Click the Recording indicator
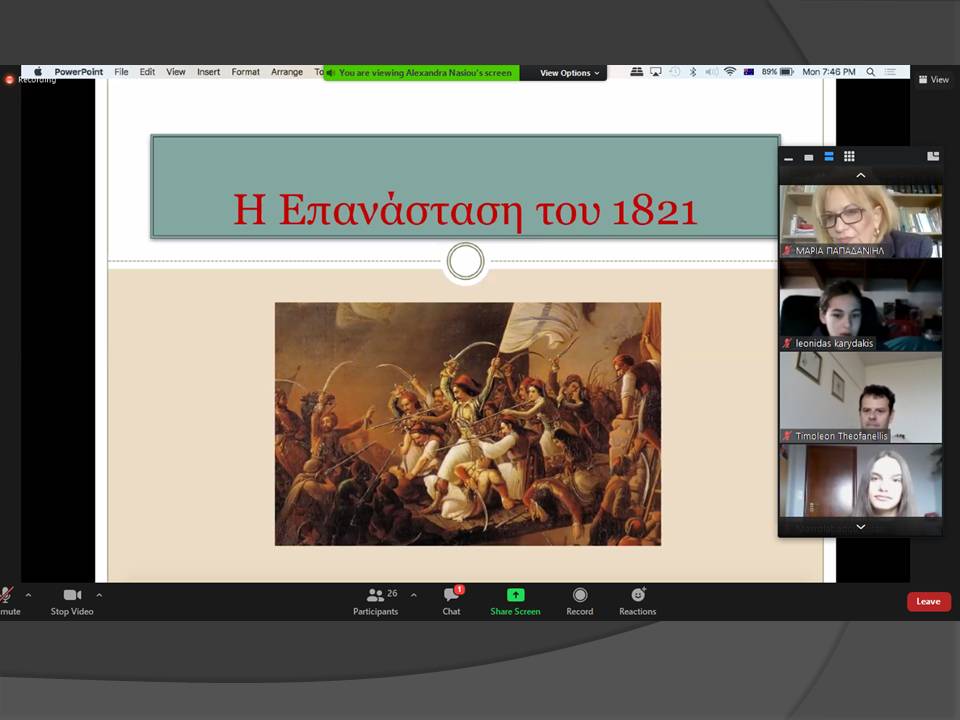 tap(31, 80)
